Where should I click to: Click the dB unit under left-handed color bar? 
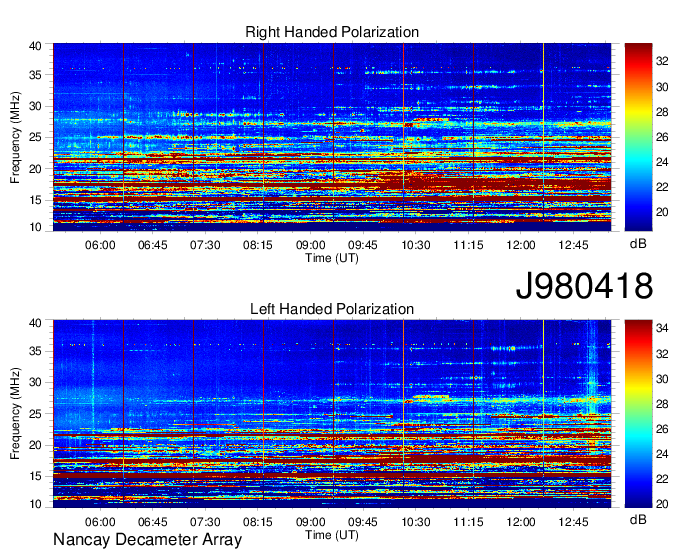pos(638,519)
